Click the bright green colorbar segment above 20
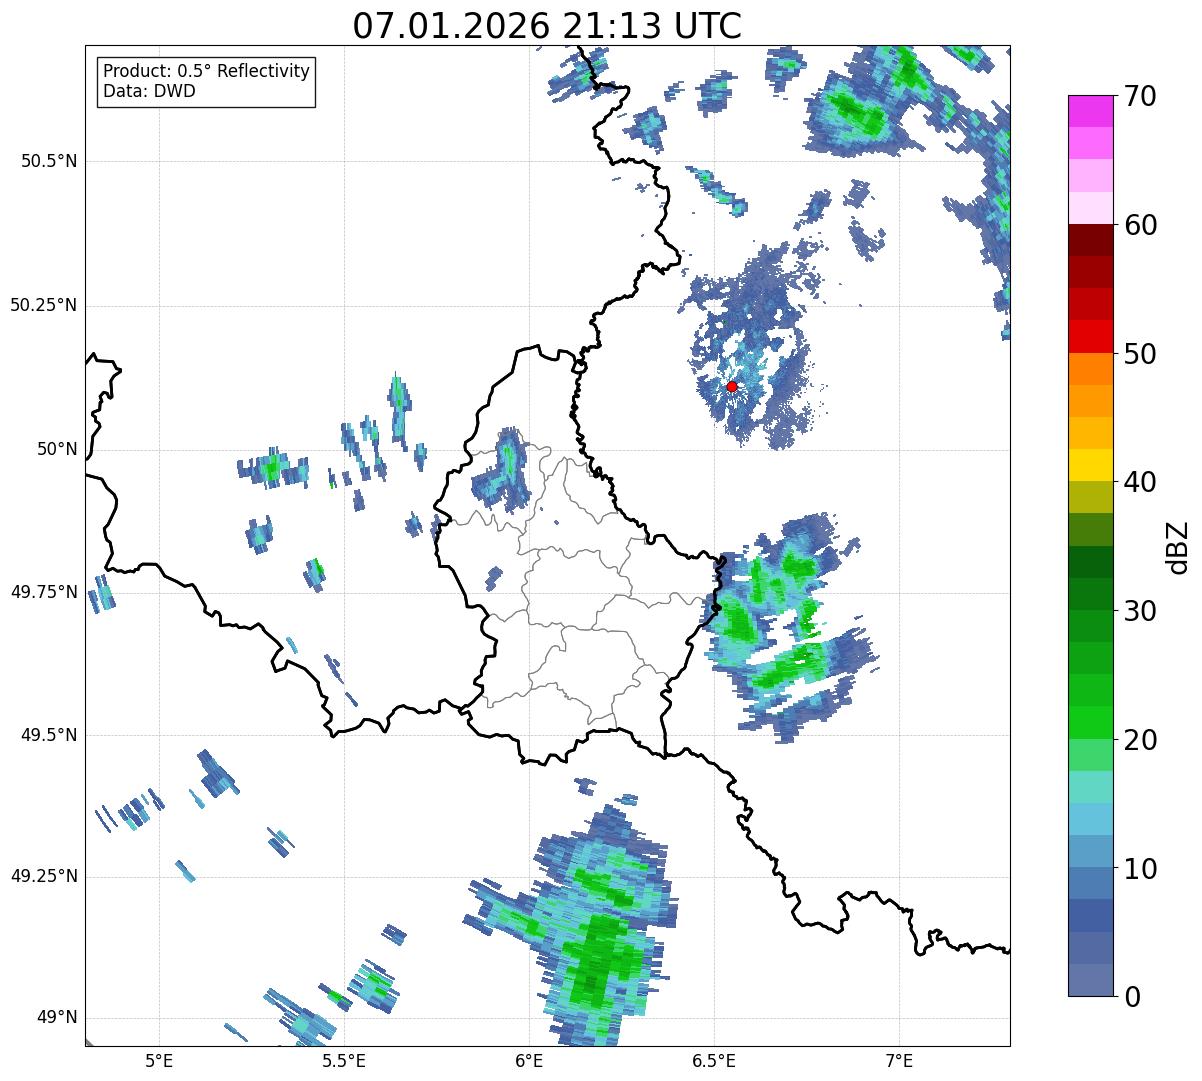This screenshot has width=1202, height=1081. click(x=1091, y=723)
